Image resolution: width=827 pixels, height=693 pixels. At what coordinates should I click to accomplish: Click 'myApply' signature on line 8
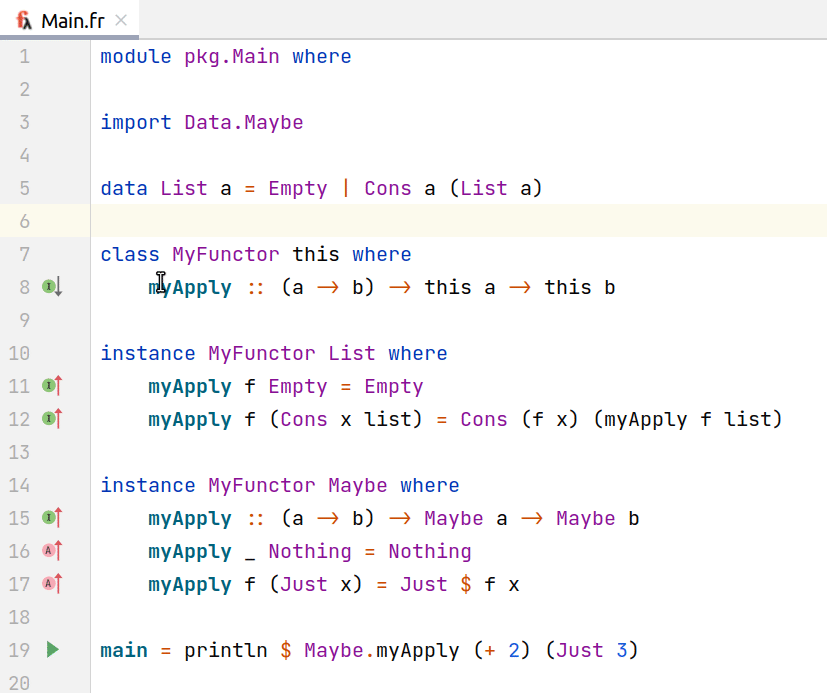click(189, 287)
